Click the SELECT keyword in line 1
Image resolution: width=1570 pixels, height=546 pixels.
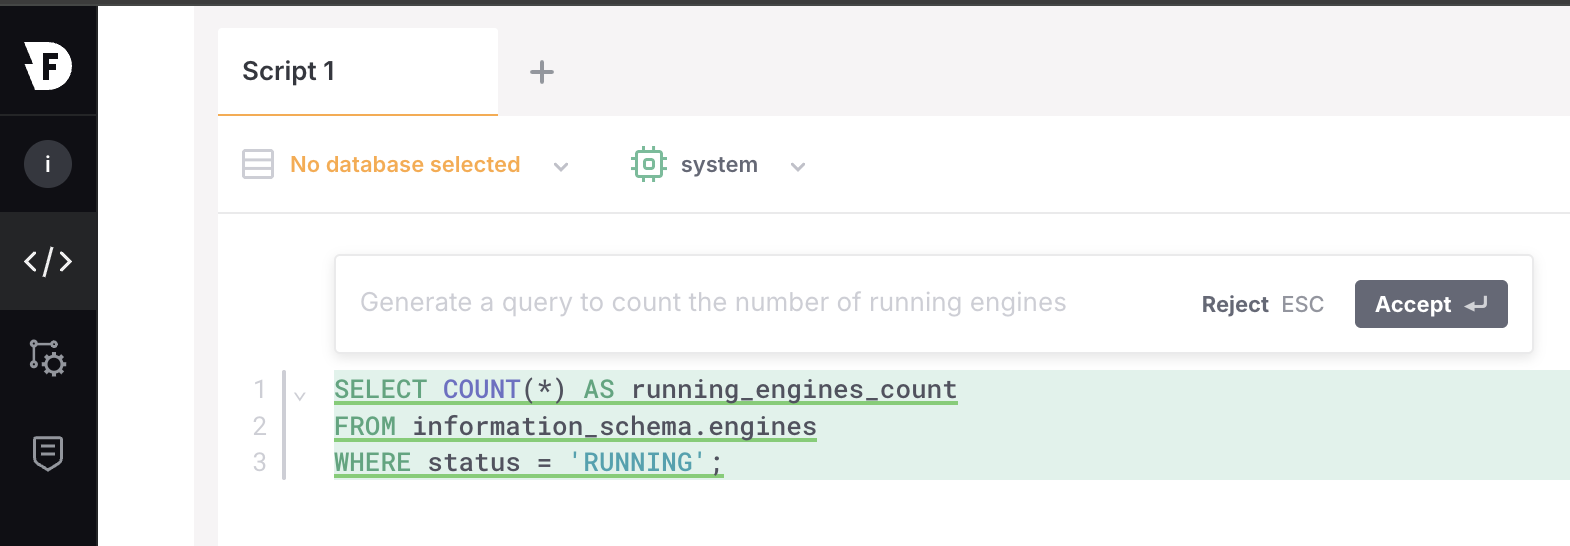(381, 389)
